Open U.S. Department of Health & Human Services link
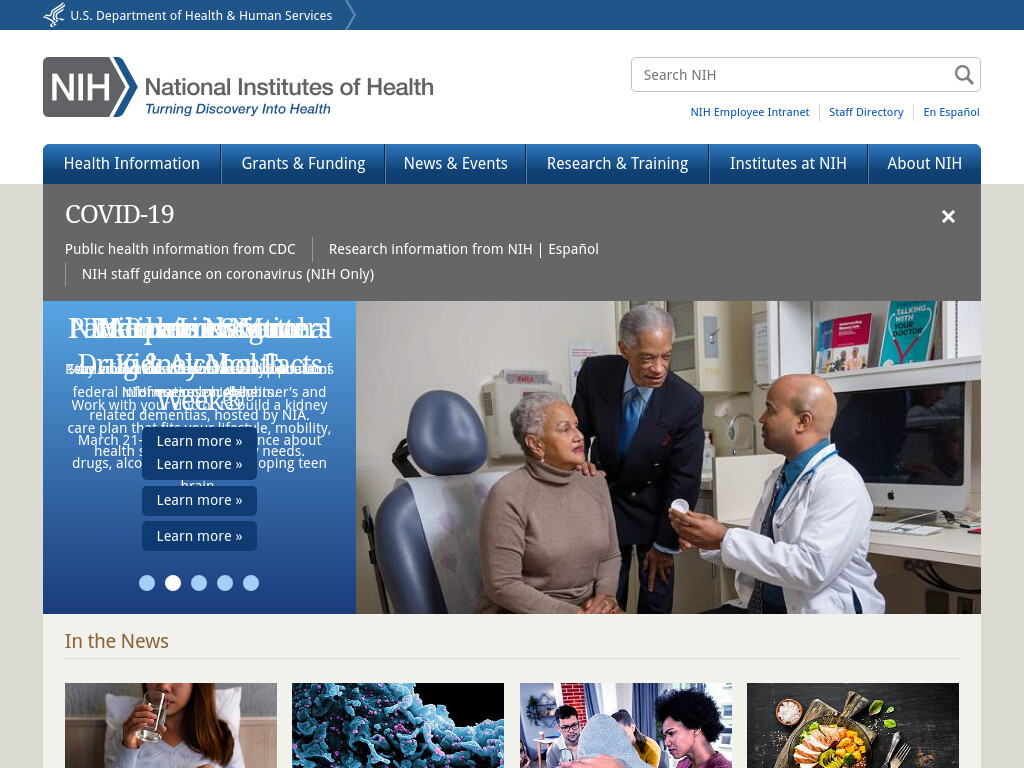This screenshot has height=768, width=1024. pos(201,15)
